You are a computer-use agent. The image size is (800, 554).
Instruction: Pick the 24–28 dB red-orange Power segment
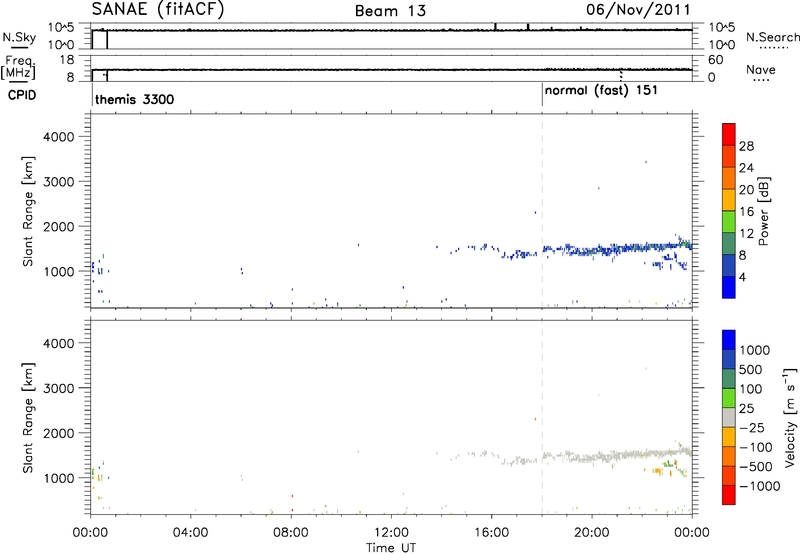(x=729, y=156)
